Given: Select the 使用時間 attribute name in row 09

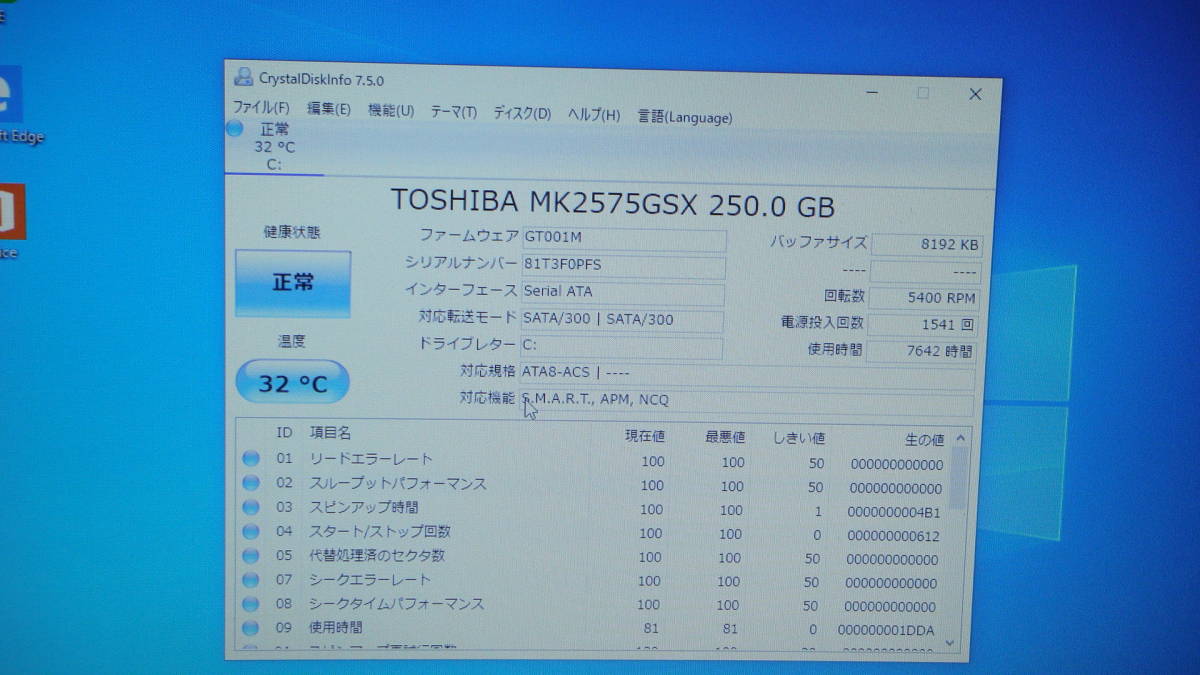Looking at the screenshot, I should click(x=336, y=628).
